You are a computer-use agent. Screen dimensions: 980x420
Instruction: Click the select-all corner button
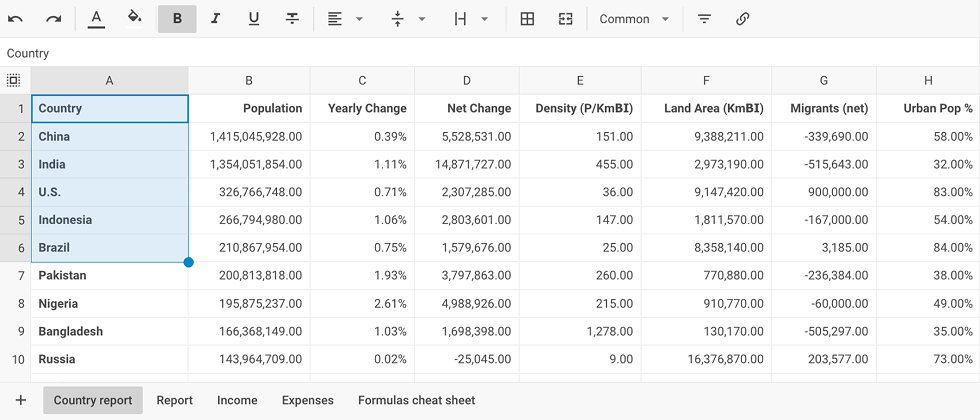[14, 81]
